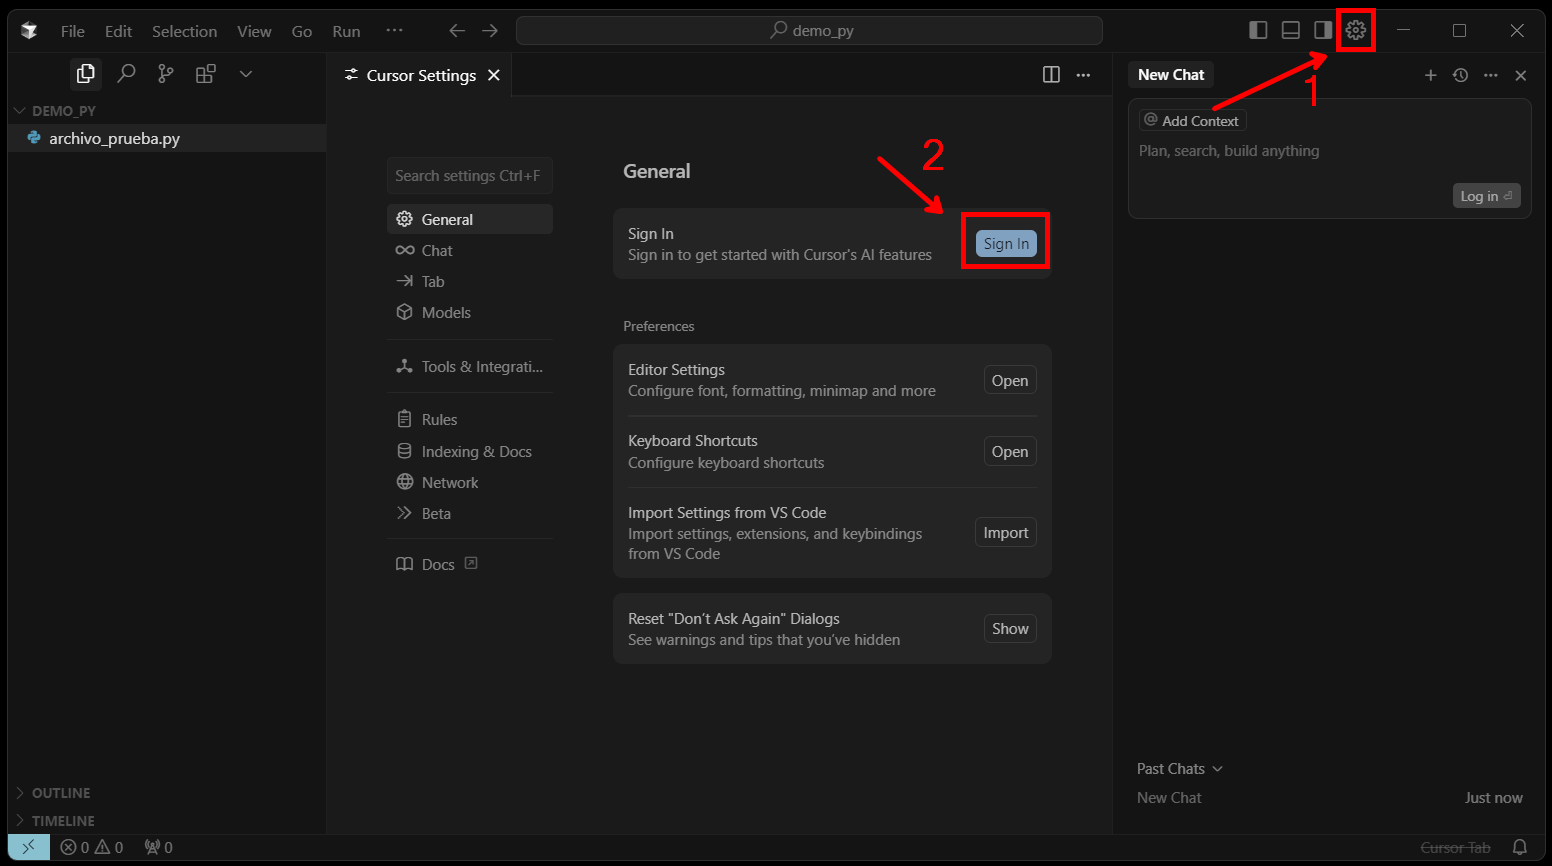Open the Source Control view icon
Screen dimensions: 1552x866
[x=166, y=73]
